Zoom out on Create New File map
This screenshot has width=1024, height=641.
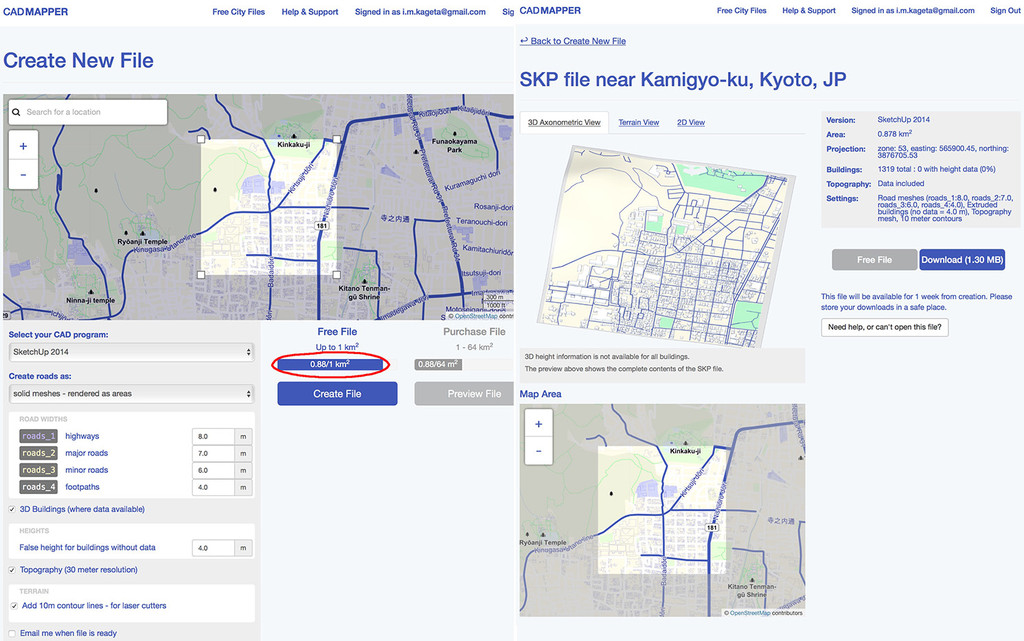tap(24, 175)
